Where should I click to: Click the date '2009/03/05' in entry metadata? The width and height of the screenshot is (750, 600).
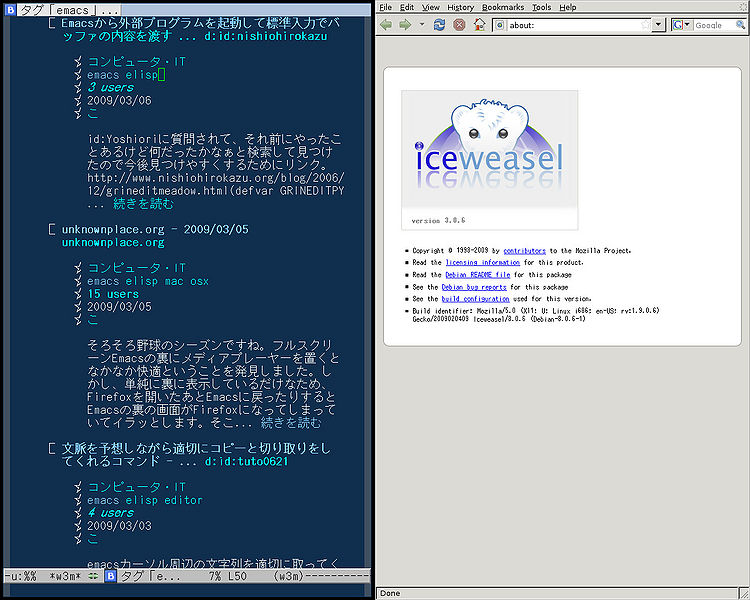pyautogui.click(x=119, y=307)
